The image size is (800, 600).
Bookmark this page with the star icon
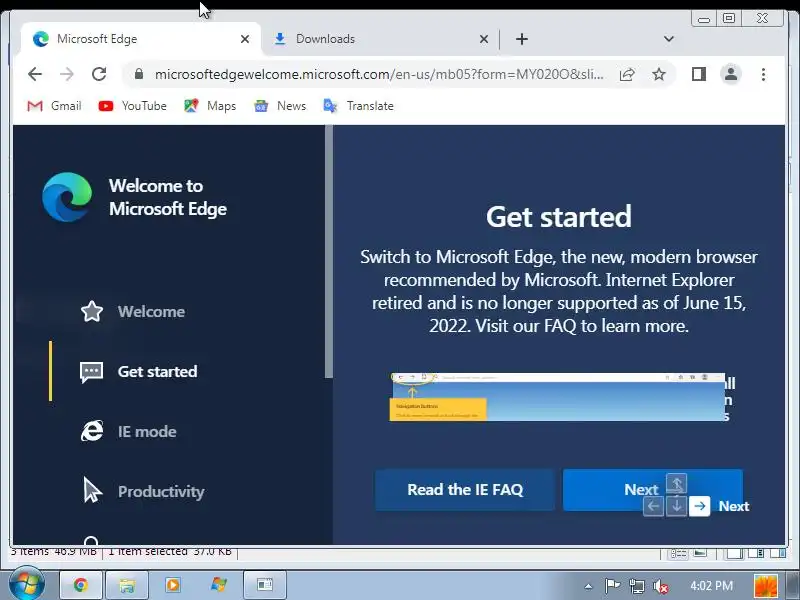tap(659, 74)
